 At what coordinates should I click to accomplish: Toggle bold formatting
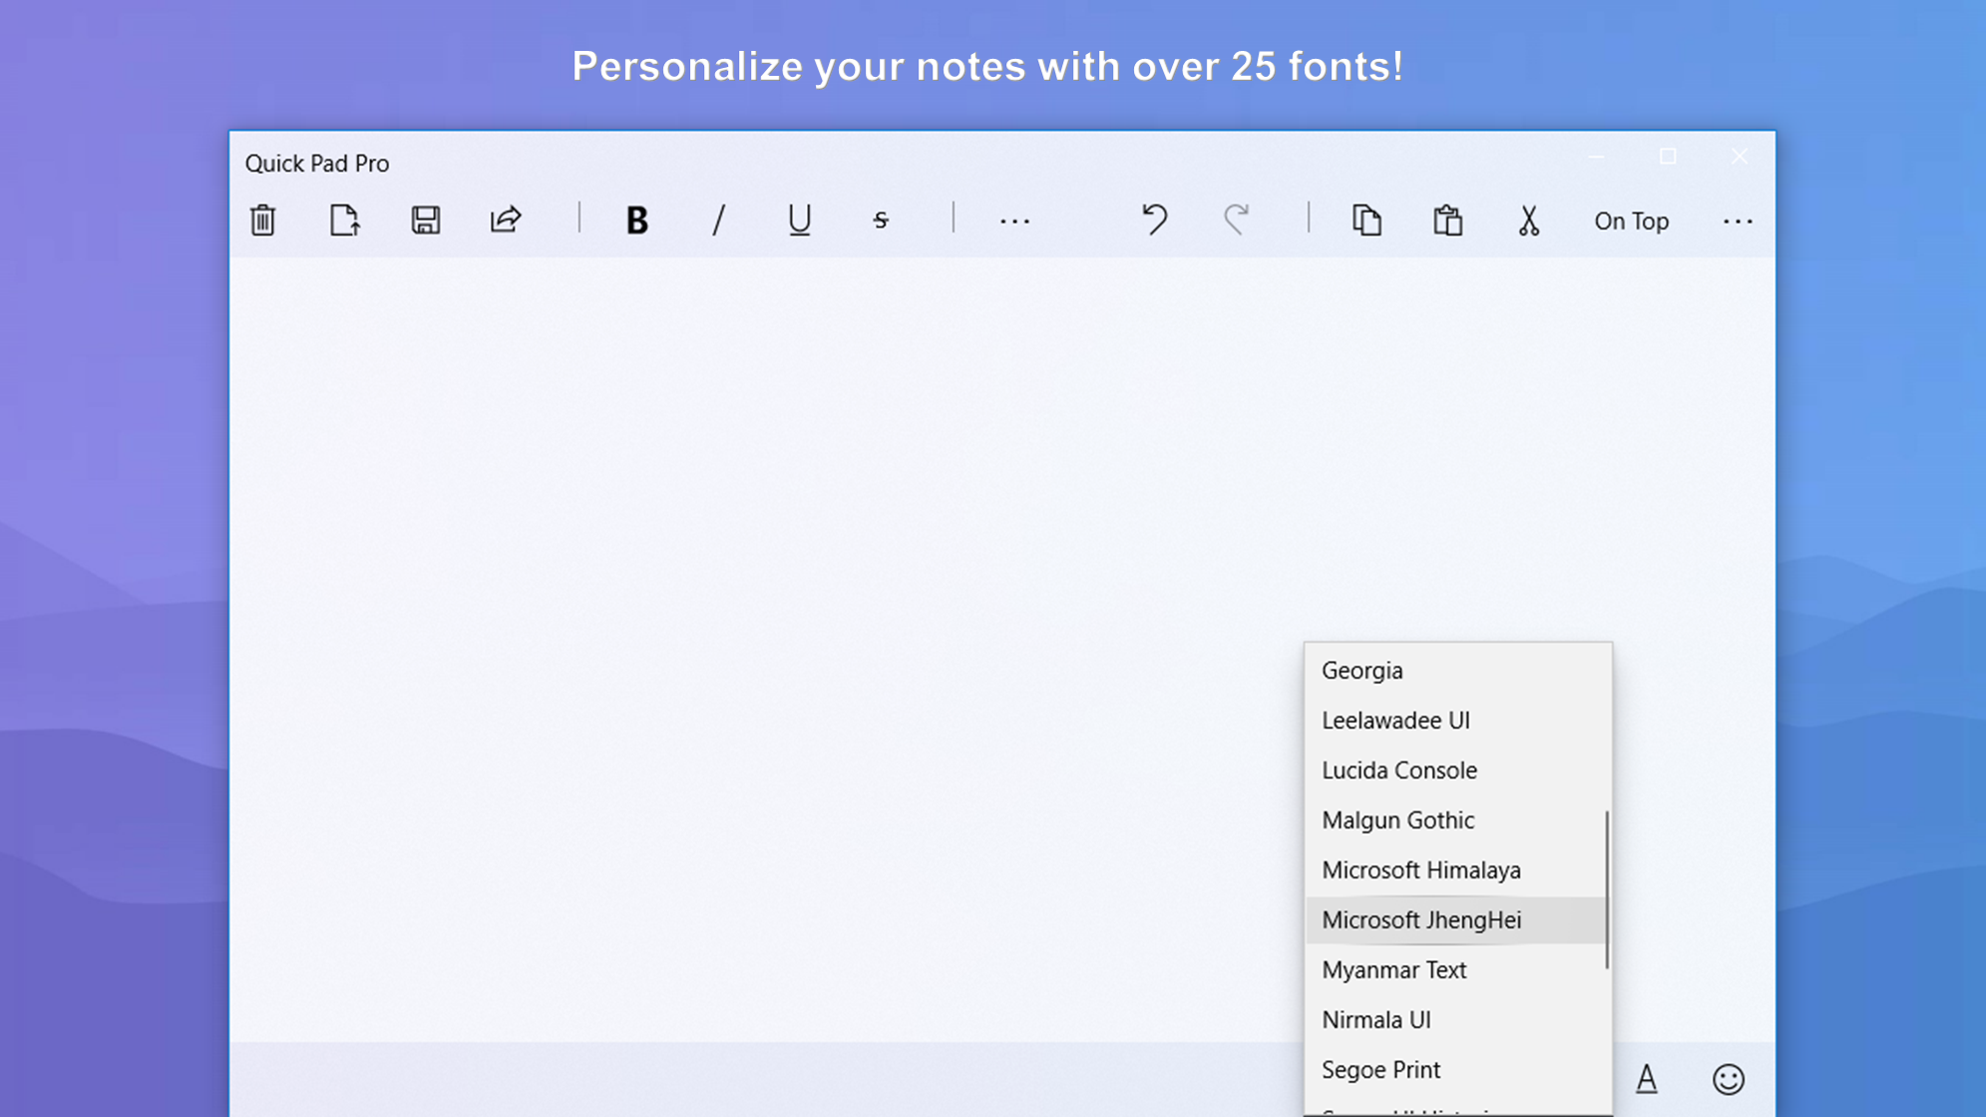click(x=637, y=220)
